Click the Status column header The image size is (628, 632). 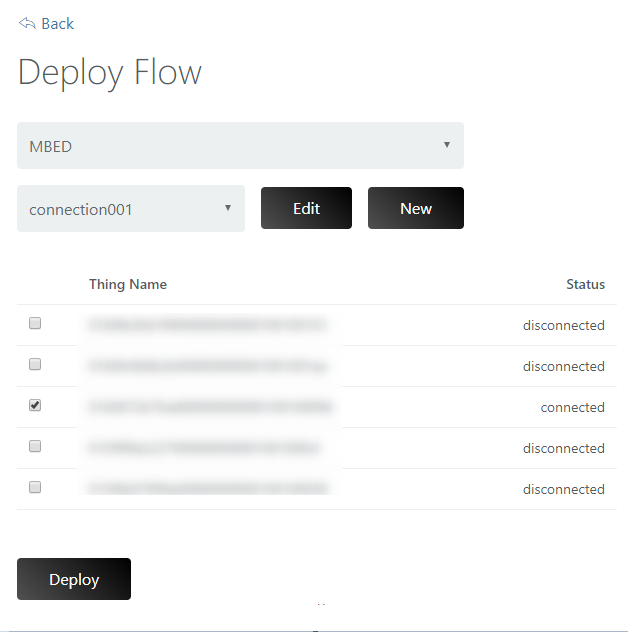pos(585,284)
